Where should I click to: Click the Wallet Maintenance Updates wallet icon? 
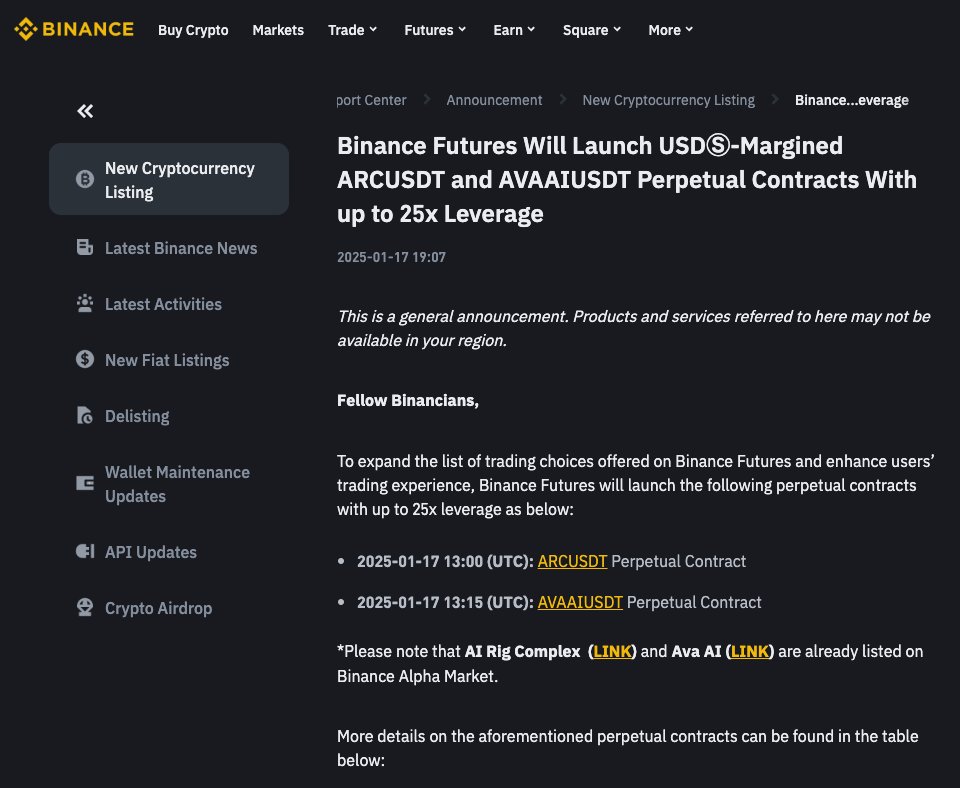(84, 483)
